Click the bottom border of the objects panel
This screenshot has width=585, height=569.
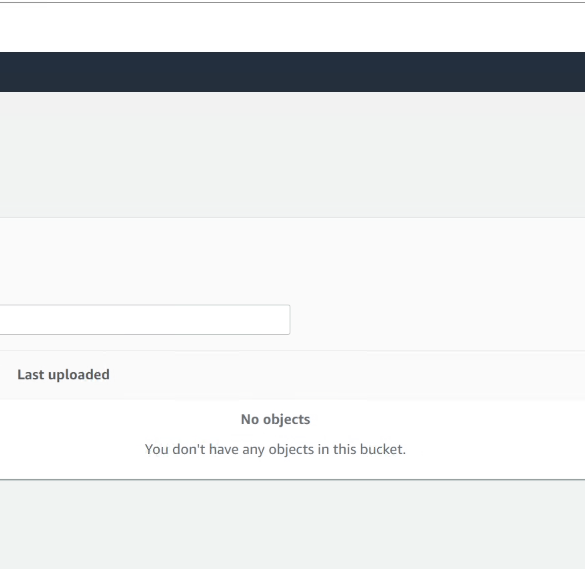click(x=292, y=479)
